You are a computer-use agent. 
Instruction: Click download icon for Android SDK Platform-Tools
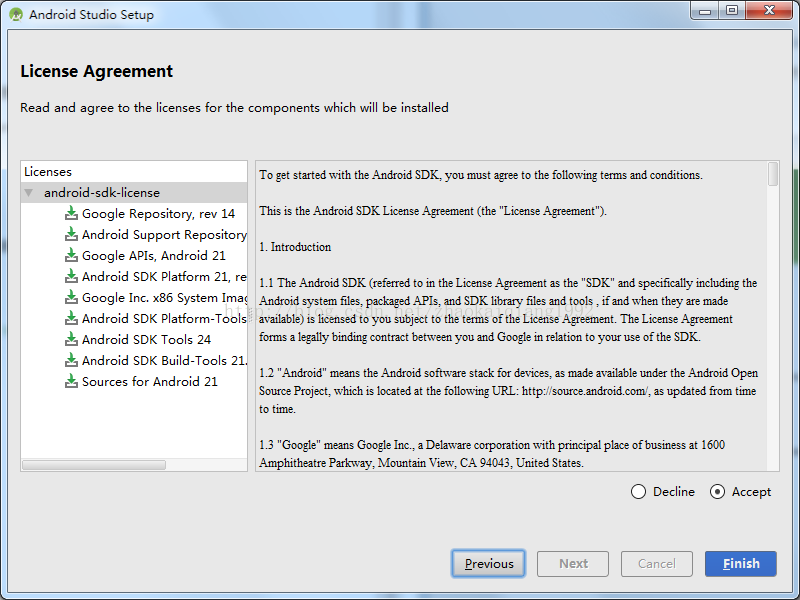point(71,318)
